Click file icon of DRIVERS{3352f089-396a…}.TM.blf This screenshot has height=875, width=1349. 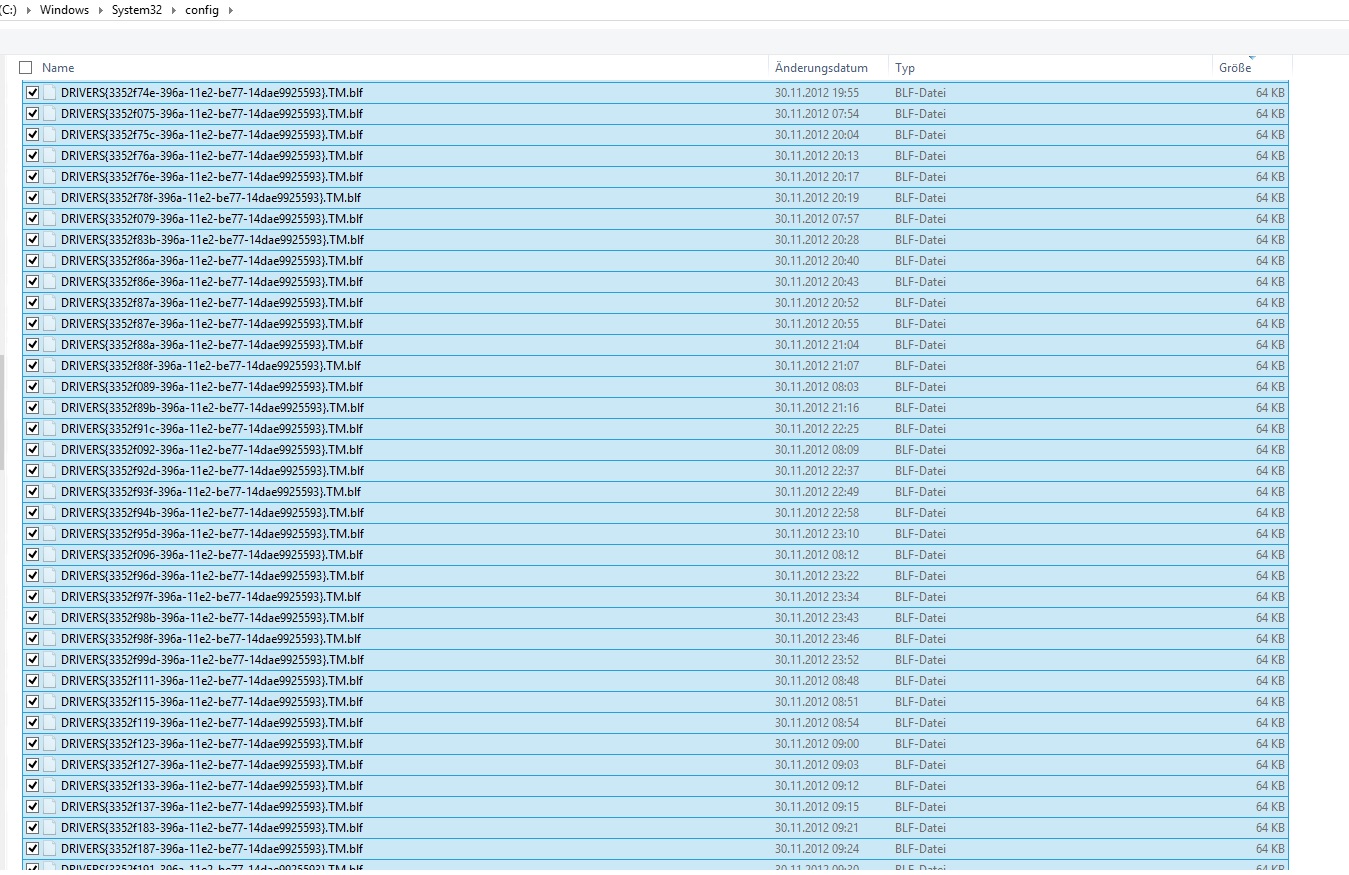[50, 387]
